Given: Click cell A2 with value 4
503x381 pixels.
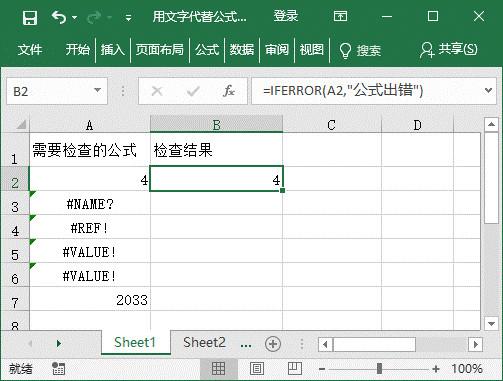Looking at the screenshot, I should (90, 179).
